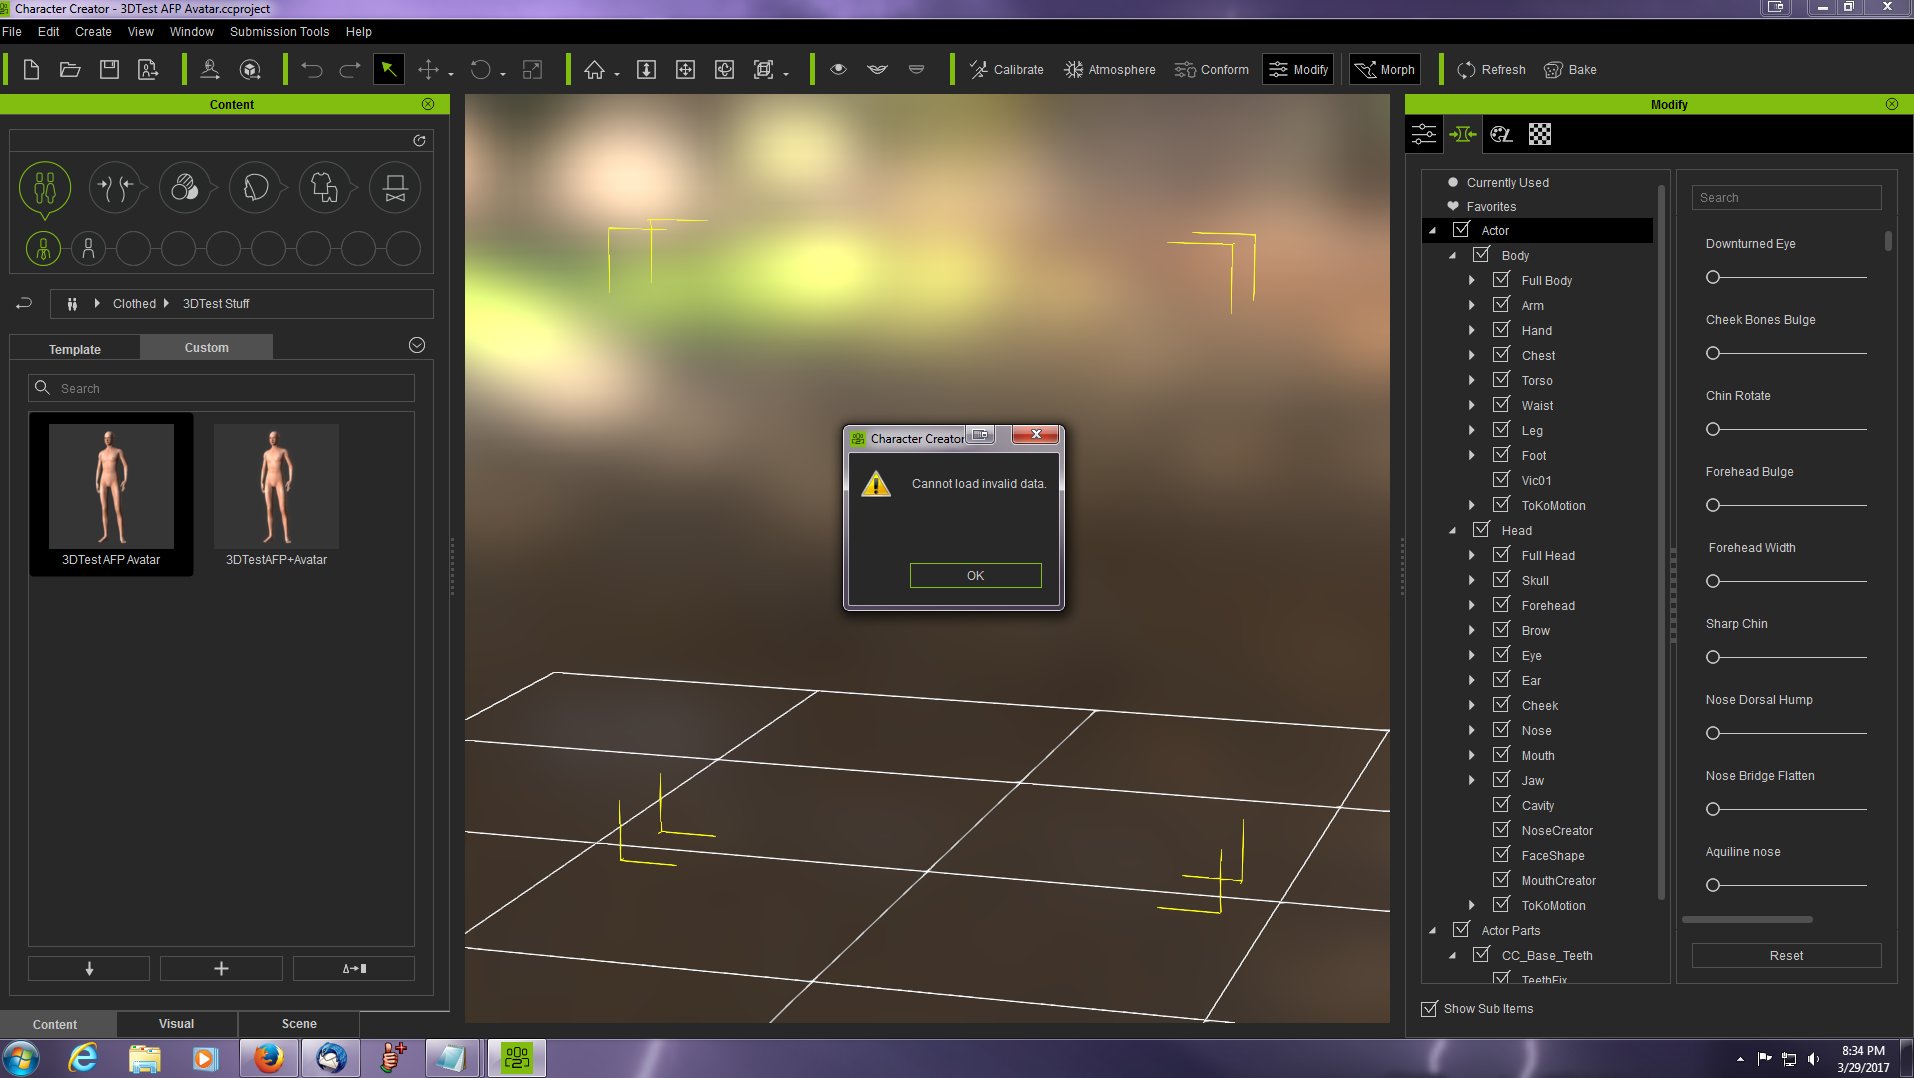The width and height of the screenshot is (1914, 1078).
Task: Click the Chin Rotate slider handle
Action: pyautogui.click(x=1713, y=429)
